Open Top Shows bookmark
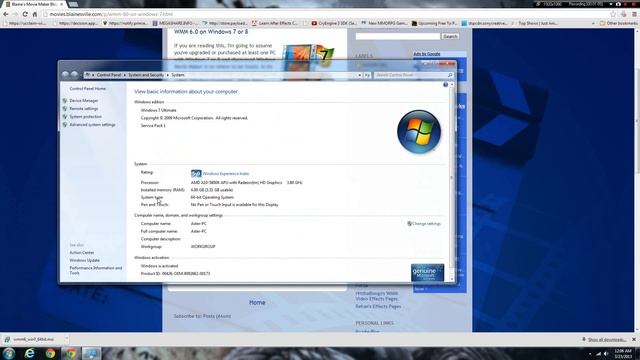Screen dimensions: 640x360 click(x=538, y=23)
